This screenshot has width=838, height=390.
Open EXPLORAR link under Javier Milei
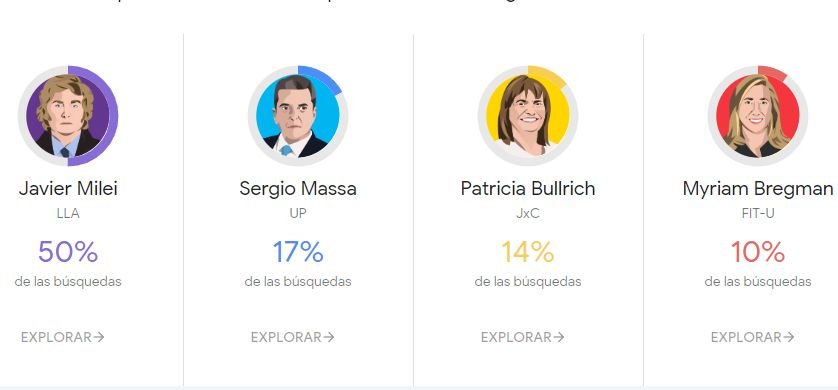tap(63, 337)
